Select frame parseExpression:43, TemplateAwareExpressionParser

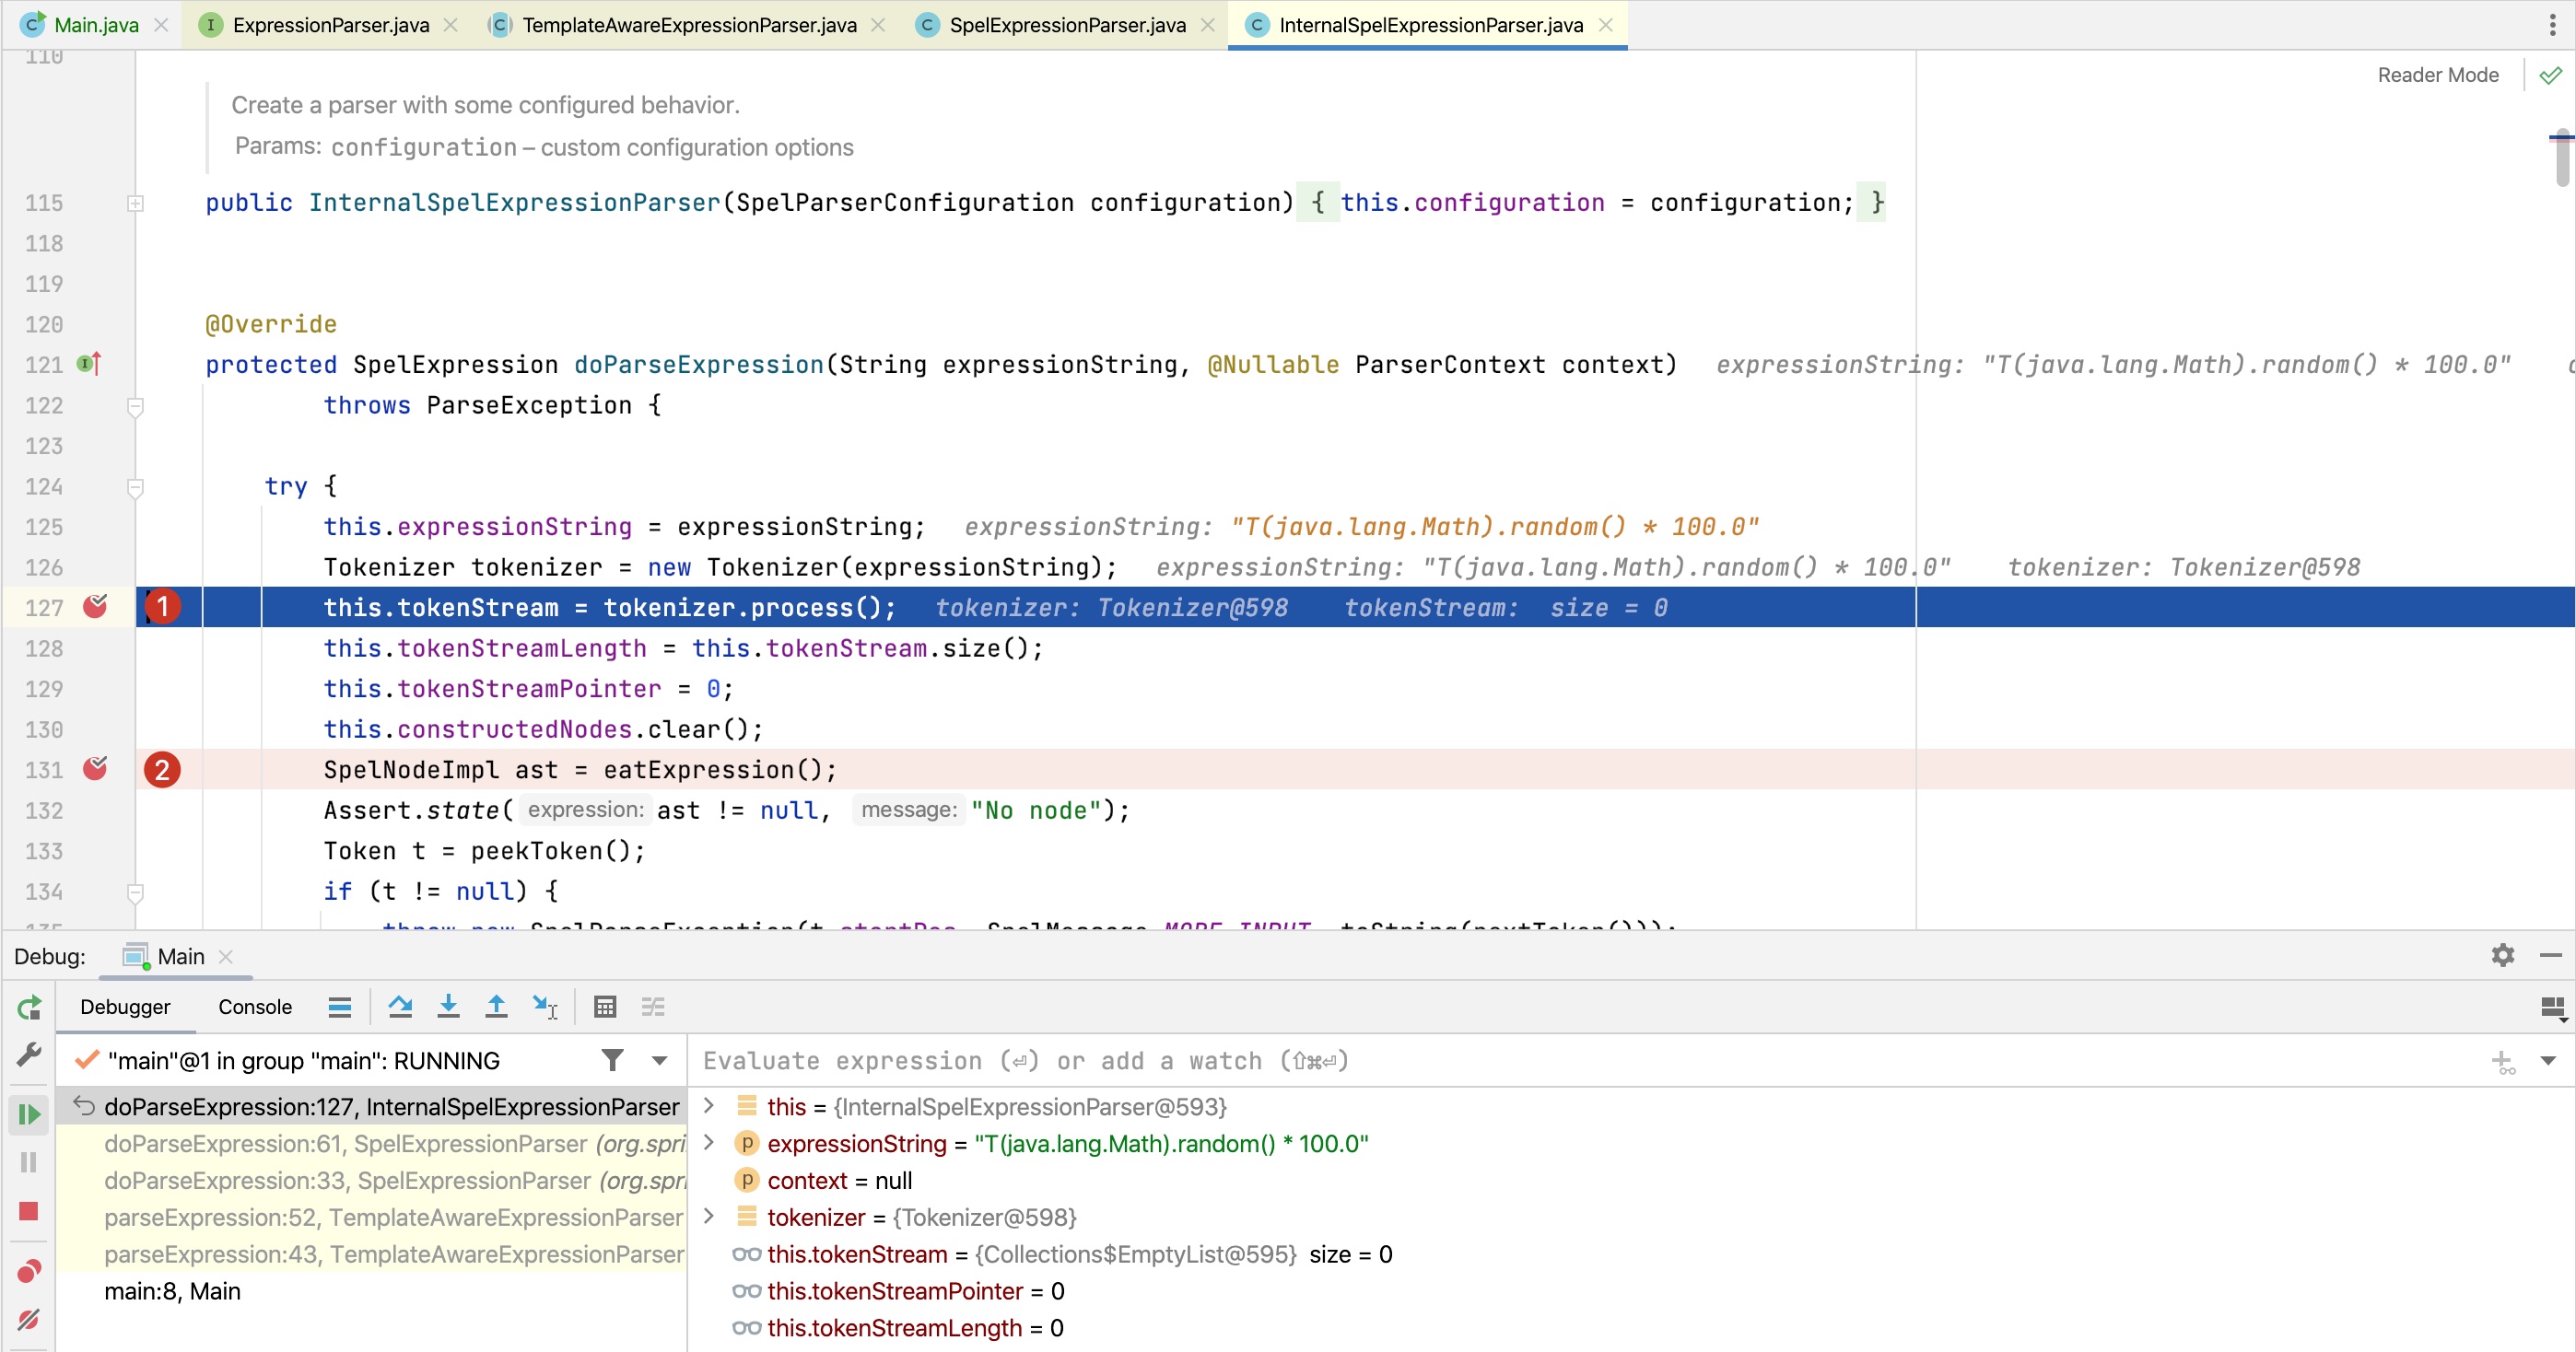372,1255
